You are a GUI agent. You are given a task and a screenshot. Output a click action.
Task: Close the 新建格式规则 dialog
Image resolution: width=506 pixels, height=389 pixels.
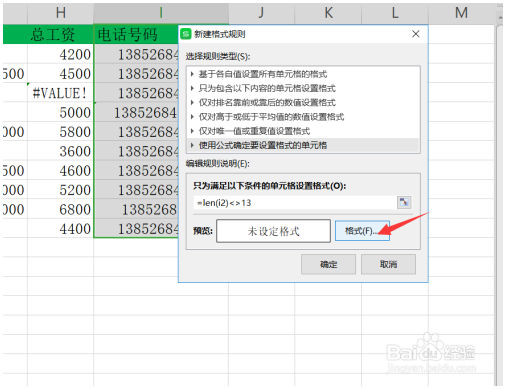tap(415, 34)
